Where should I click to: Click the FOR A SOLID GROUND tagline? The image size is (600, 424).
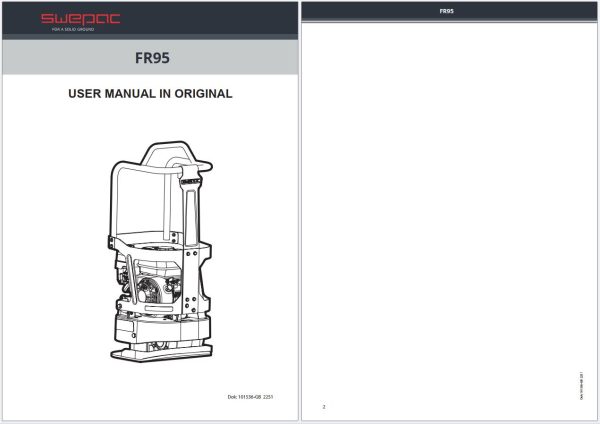click(73, 29)
